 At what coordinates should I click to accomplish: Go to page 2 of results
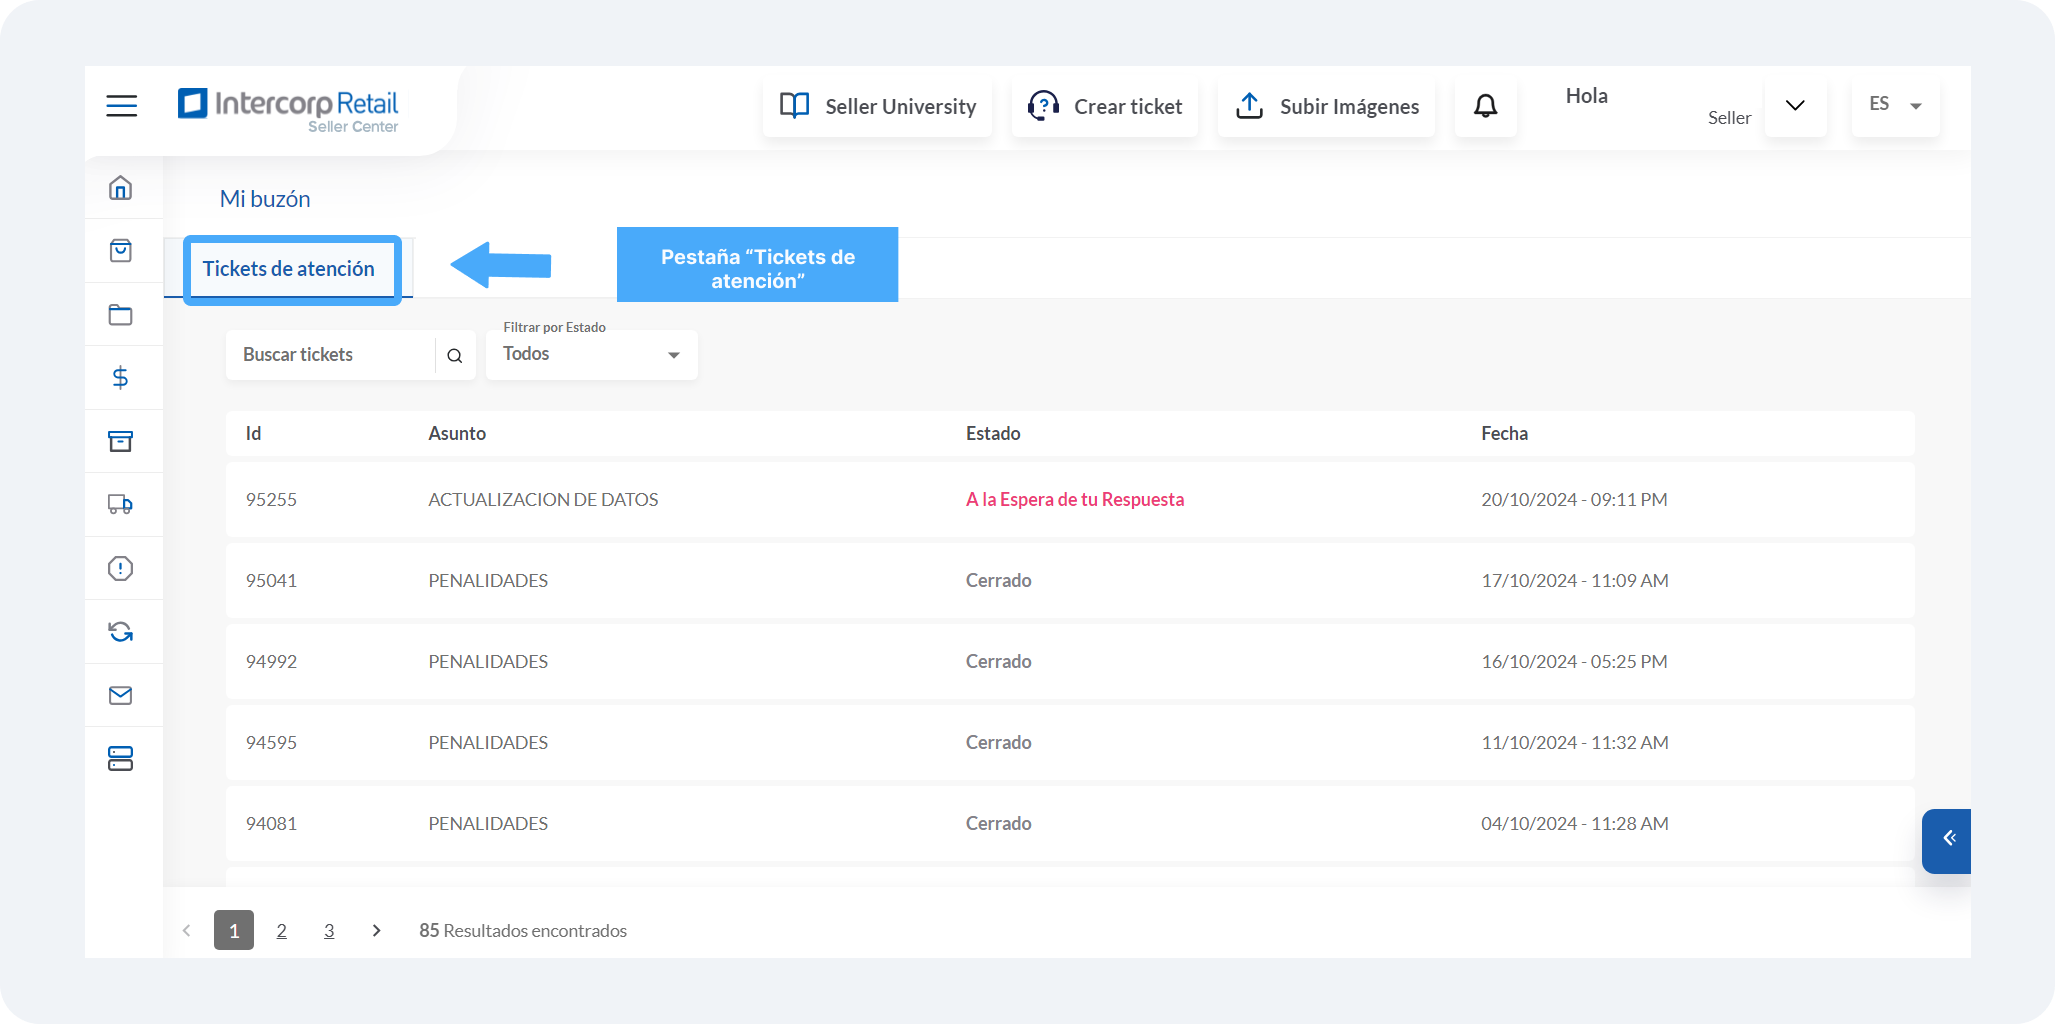pyautogui.click(x=282, y=931)
